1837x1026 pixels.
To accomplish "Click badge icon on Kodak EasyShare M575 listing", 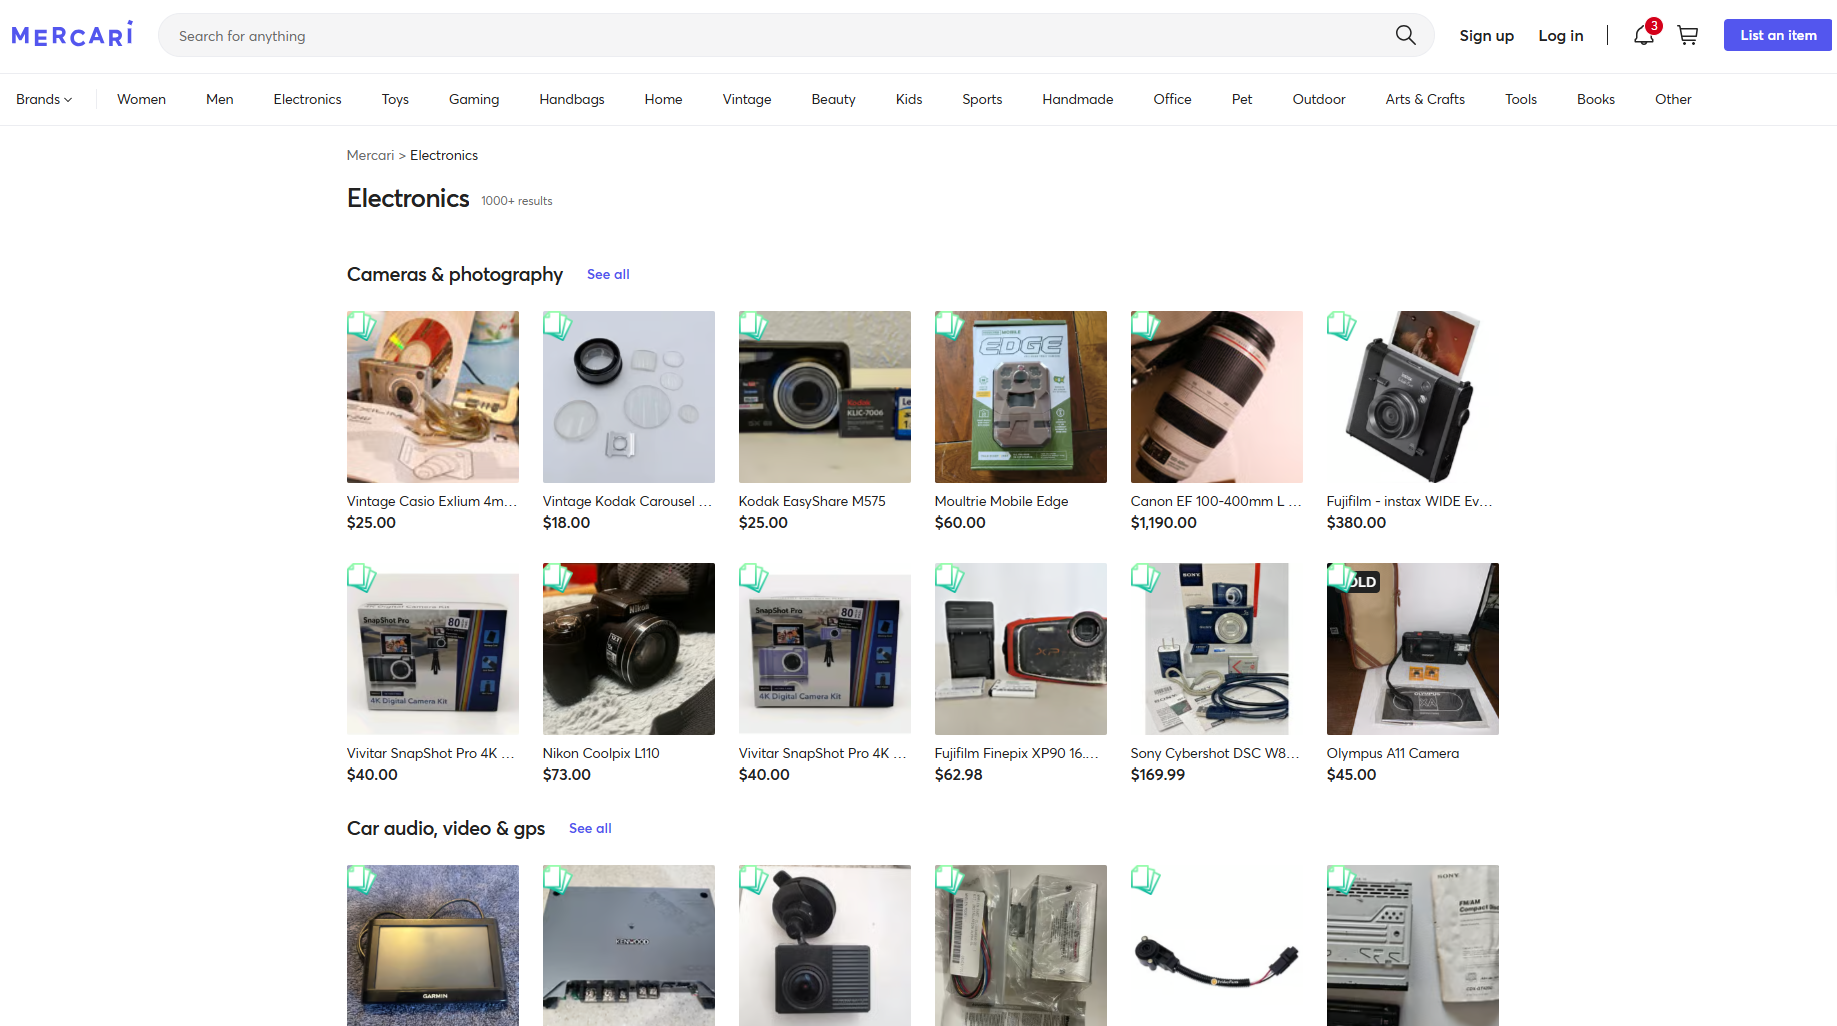I will click(x=754, y=326).
